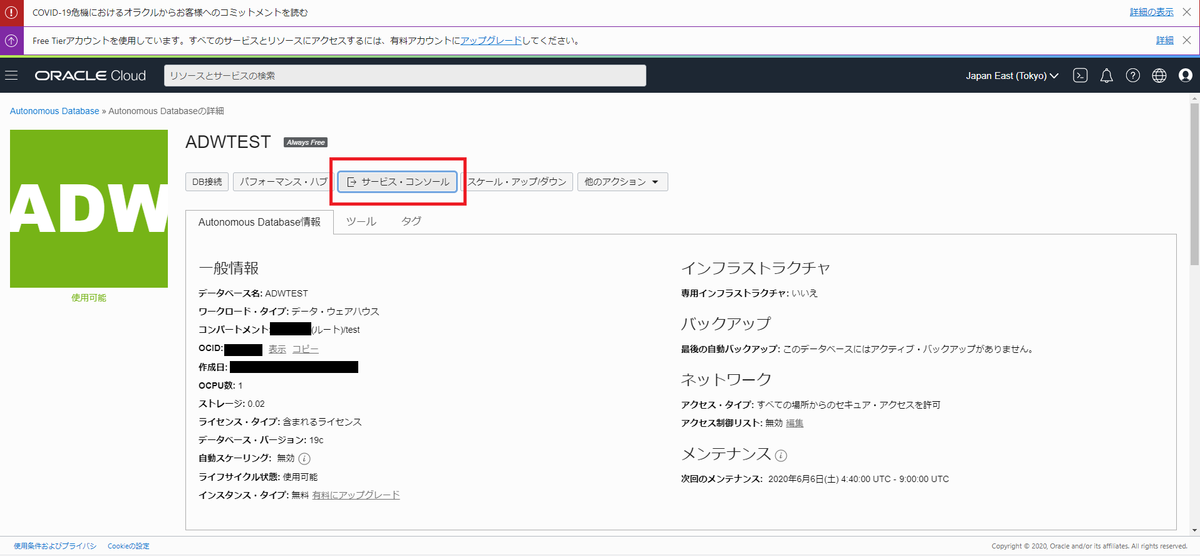Close the COVID-19 announcement banner
The width and height of the screenshot is (1200, 556).
(x=1189, y=13)
